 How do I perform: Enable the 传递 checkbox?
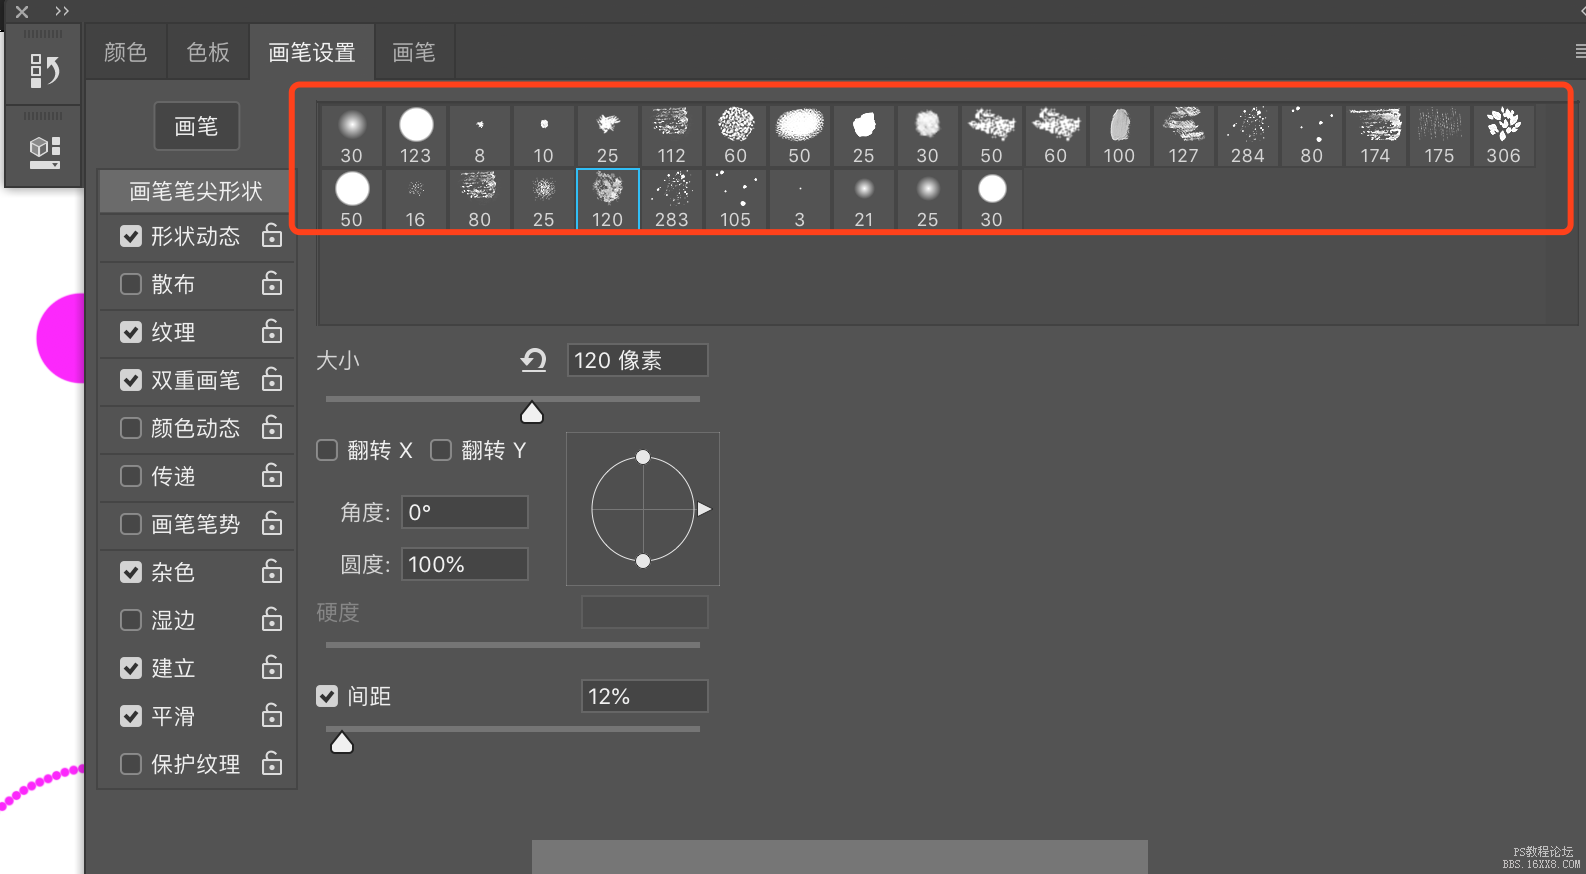click(131, 476)
